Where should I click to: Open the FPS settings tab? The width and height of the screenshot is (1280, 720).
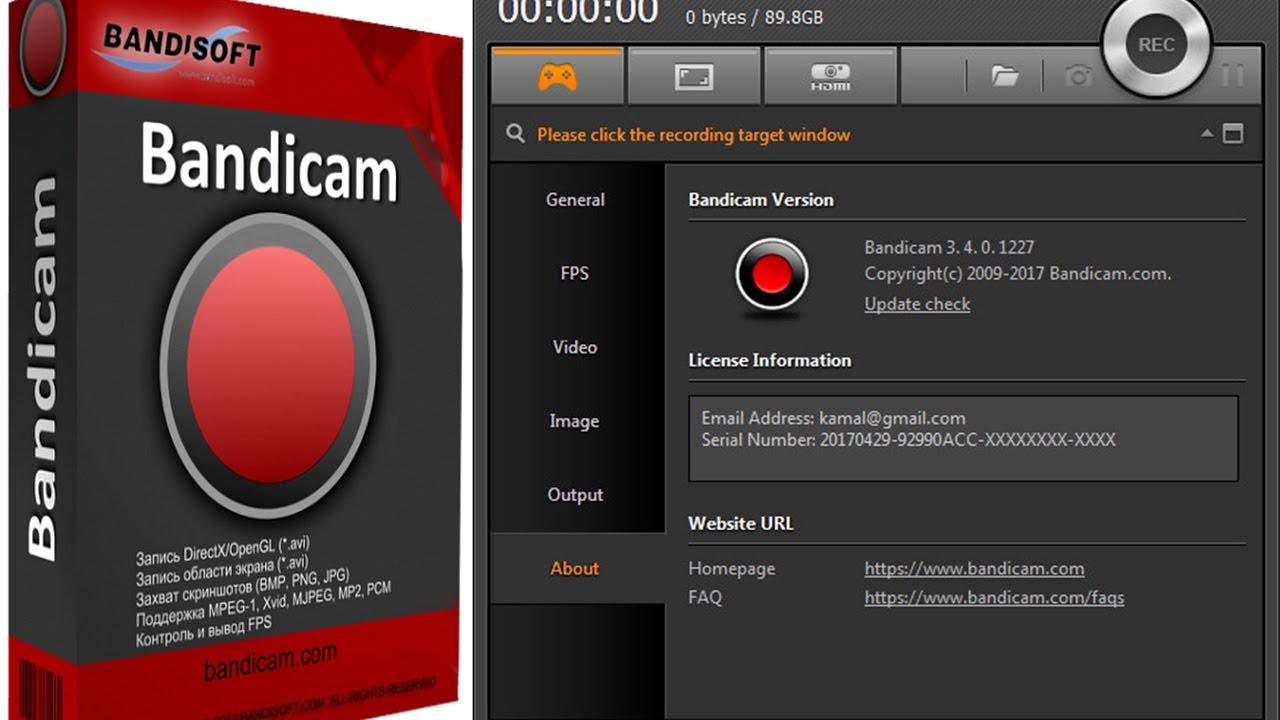pyautogui.click(x=575, y=273)
